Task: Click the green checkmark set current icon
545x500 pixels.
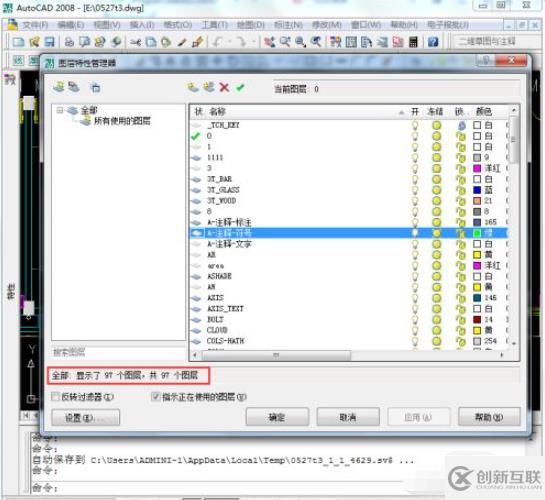Action: 240,87
